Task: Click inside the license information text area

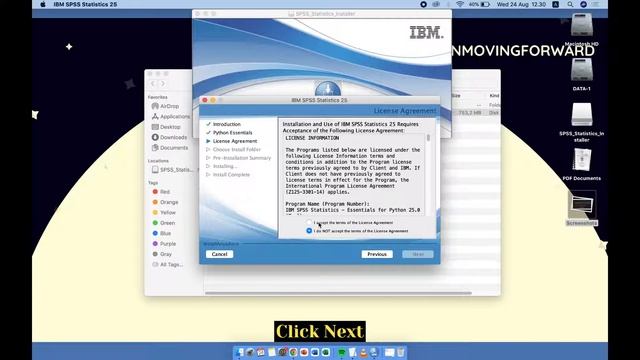Action: coord(354,174)
